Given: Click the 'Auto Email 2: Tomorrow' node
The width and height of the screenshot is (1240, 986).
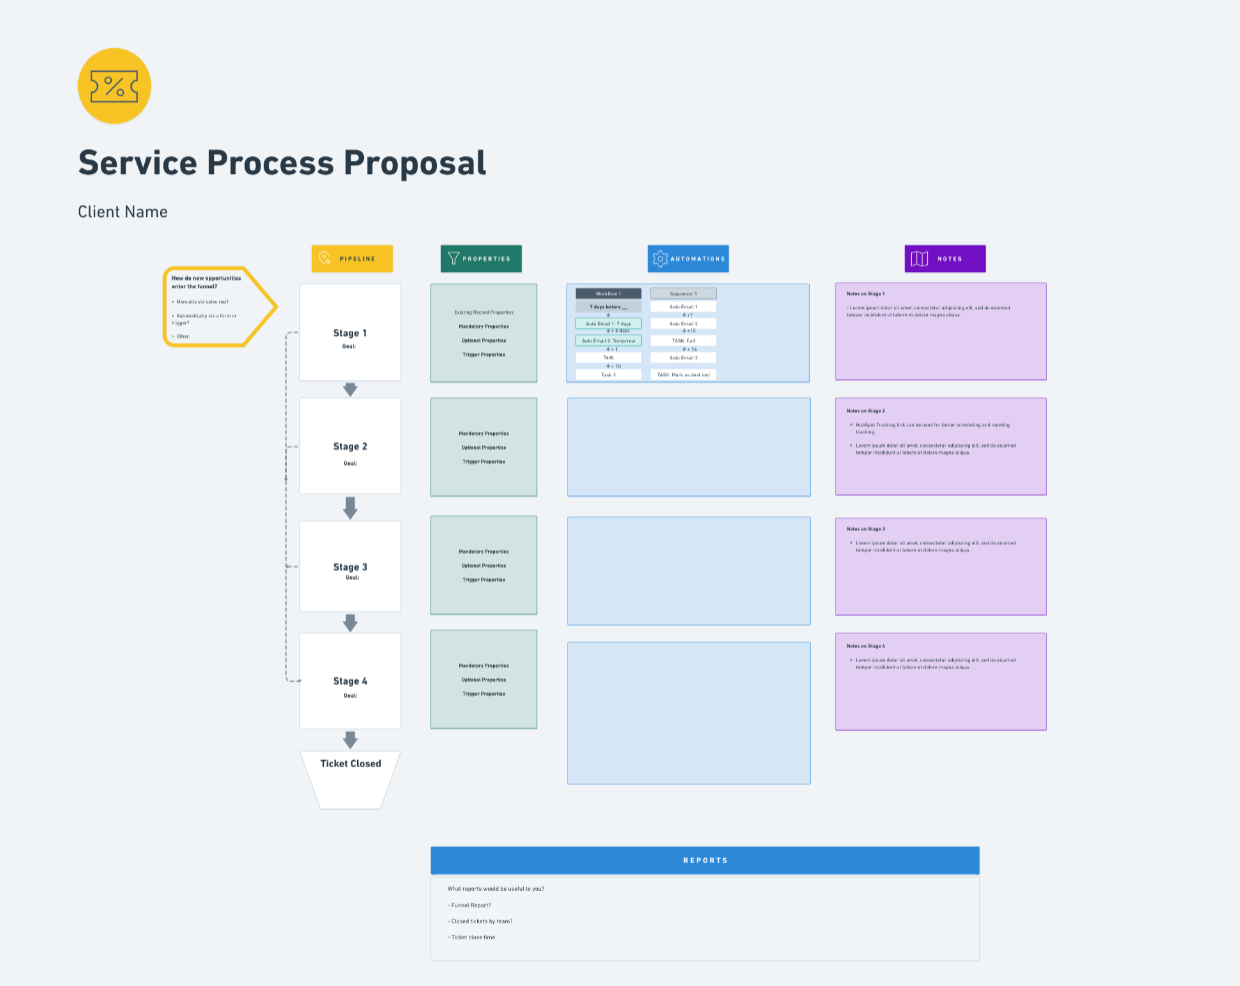Looking at the screenshot, I should 609,340.
